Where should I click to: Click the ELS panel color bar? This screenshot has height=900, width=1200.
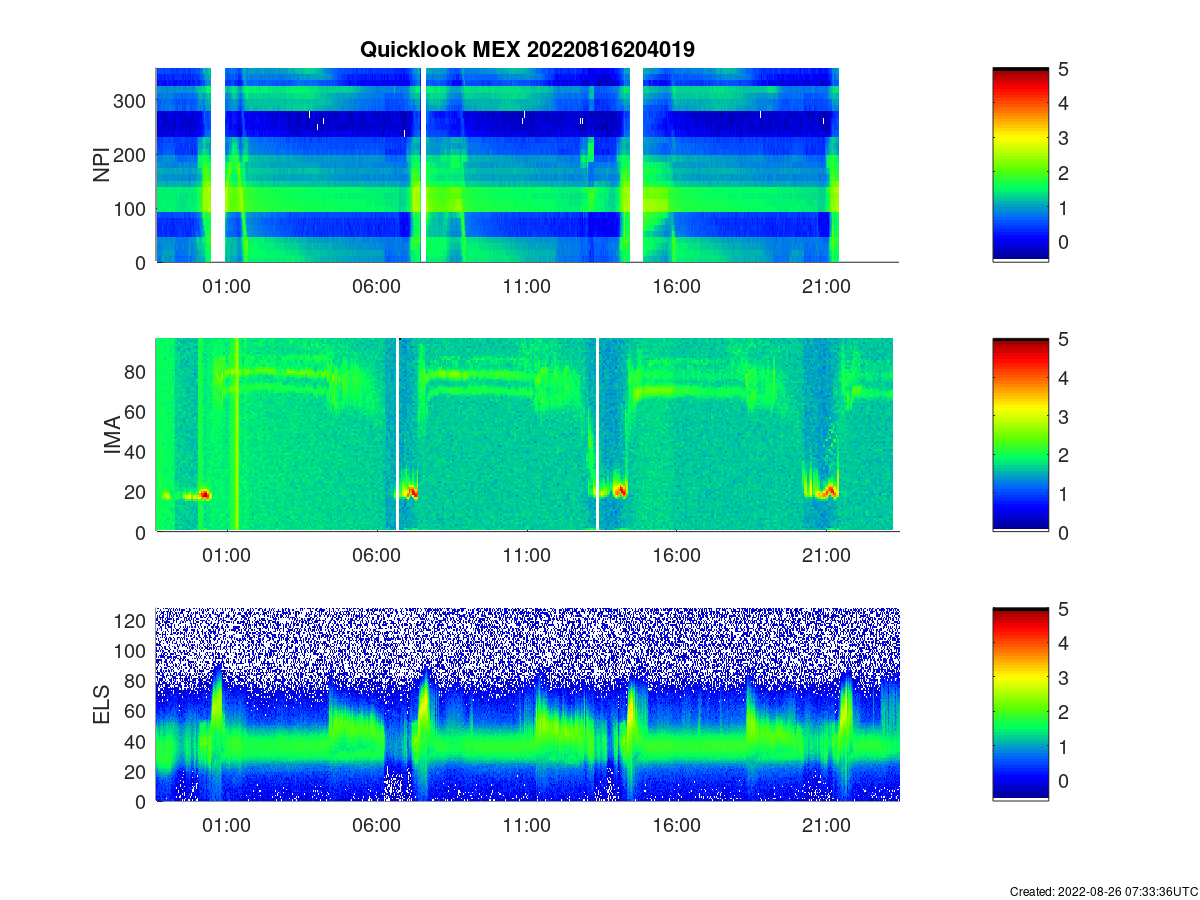coord(1020,704)
